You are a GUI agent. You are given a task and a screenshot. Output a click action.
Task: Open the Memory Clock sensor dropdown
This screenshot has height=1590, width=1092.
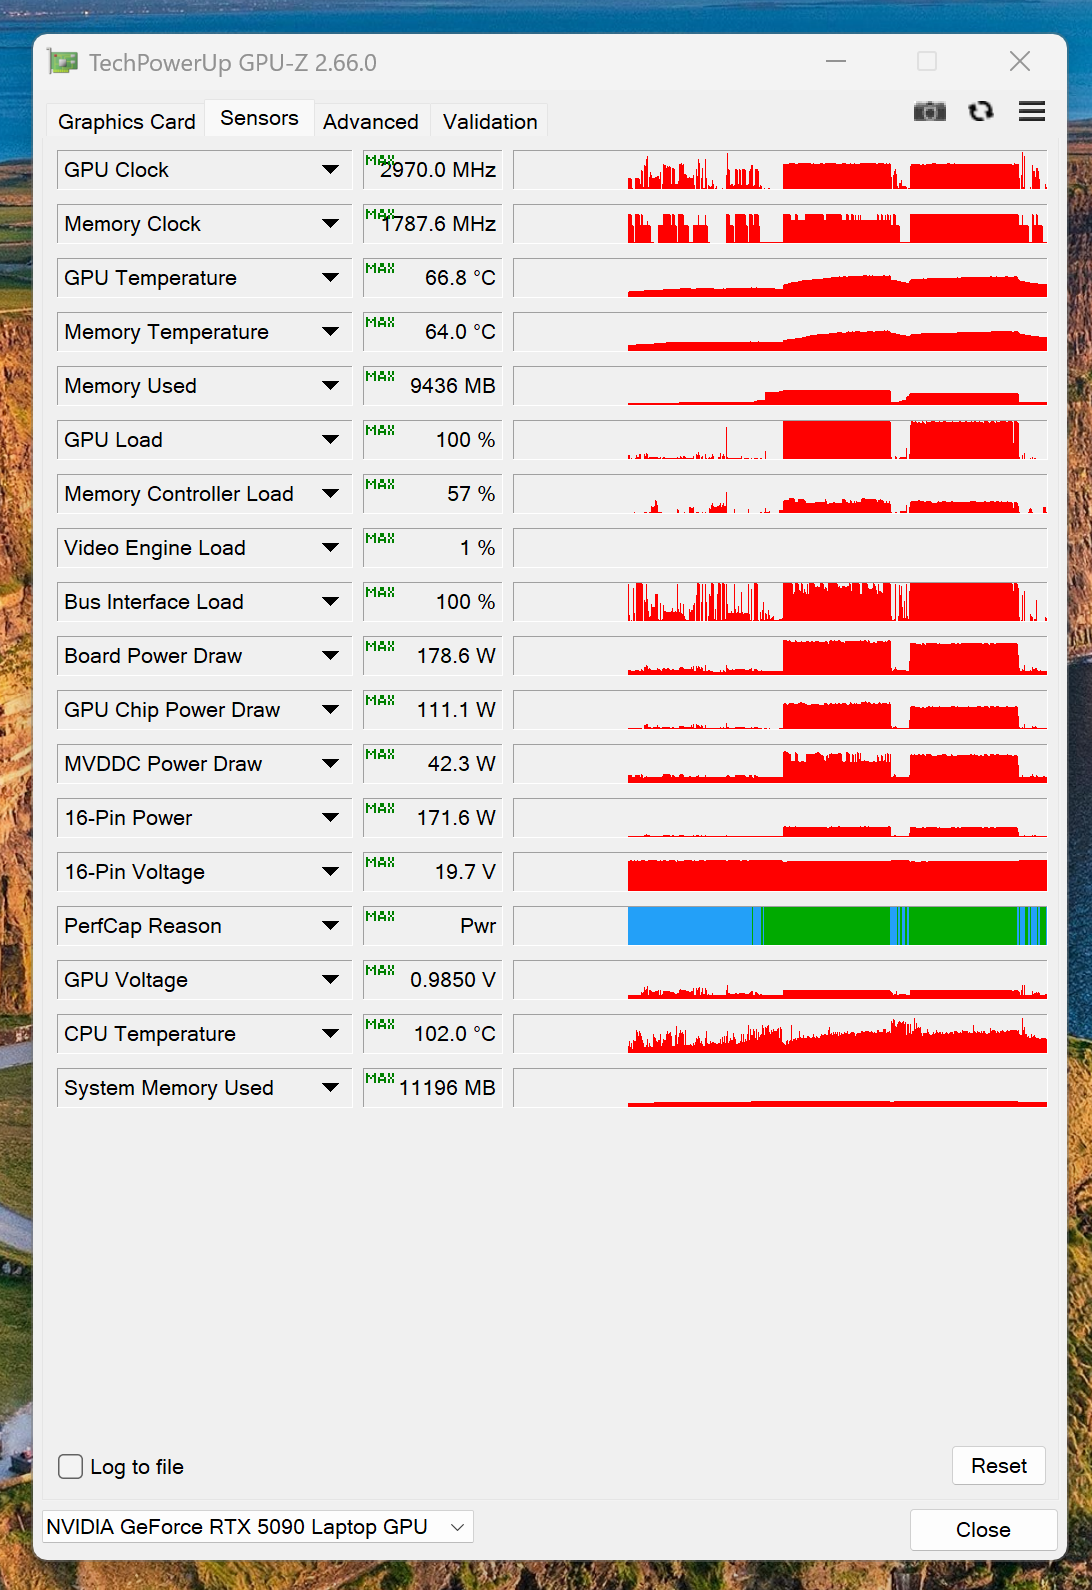[x=330, y=224]
